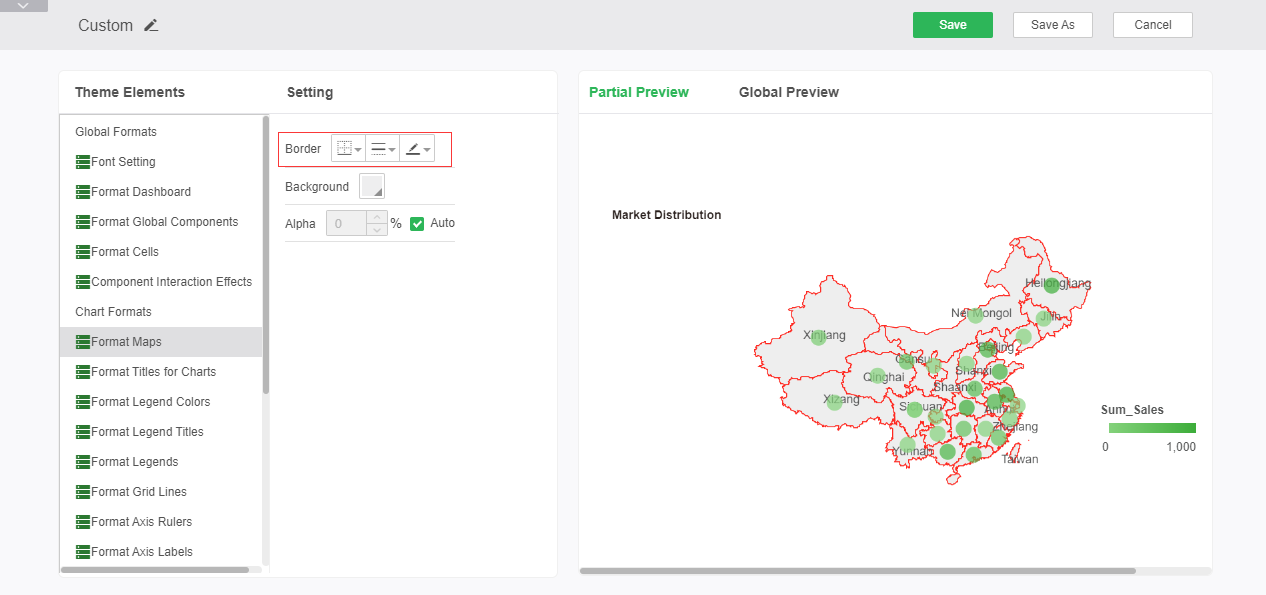This screenshot has height=595, width=1266.
Task: Open the Background color swatch
Action: (x=372, y=187)
